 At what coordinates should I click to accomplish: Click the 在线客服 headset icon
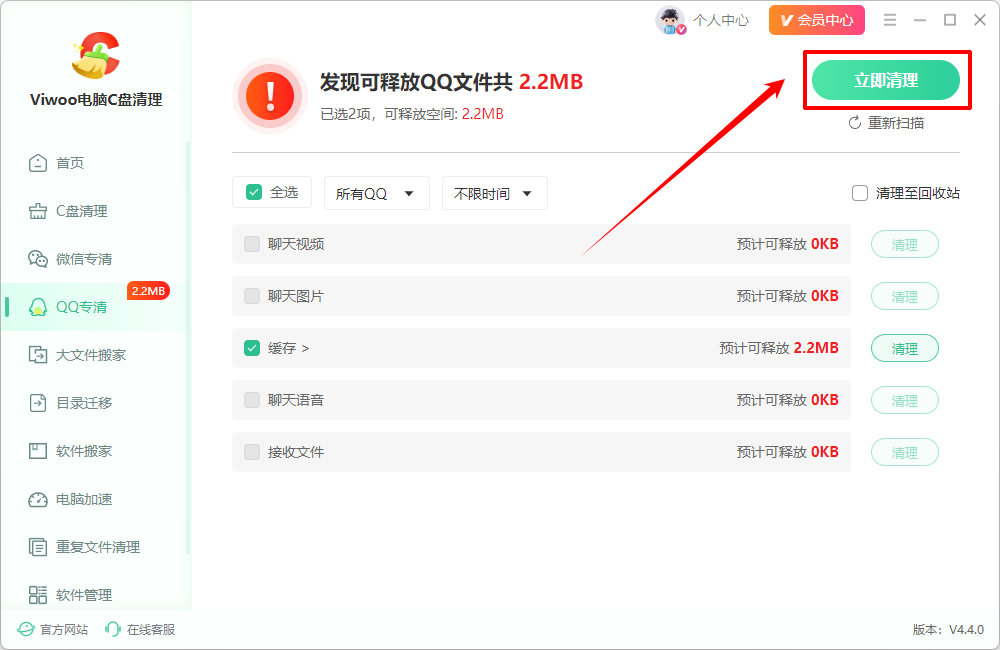[x=113, y=630]
